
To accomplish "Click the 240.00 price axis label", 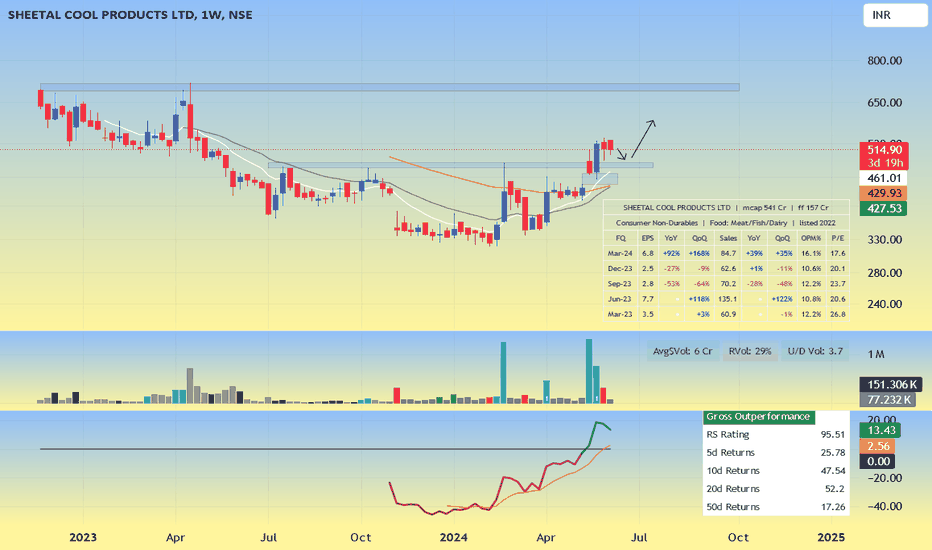I will coord(884,304).
